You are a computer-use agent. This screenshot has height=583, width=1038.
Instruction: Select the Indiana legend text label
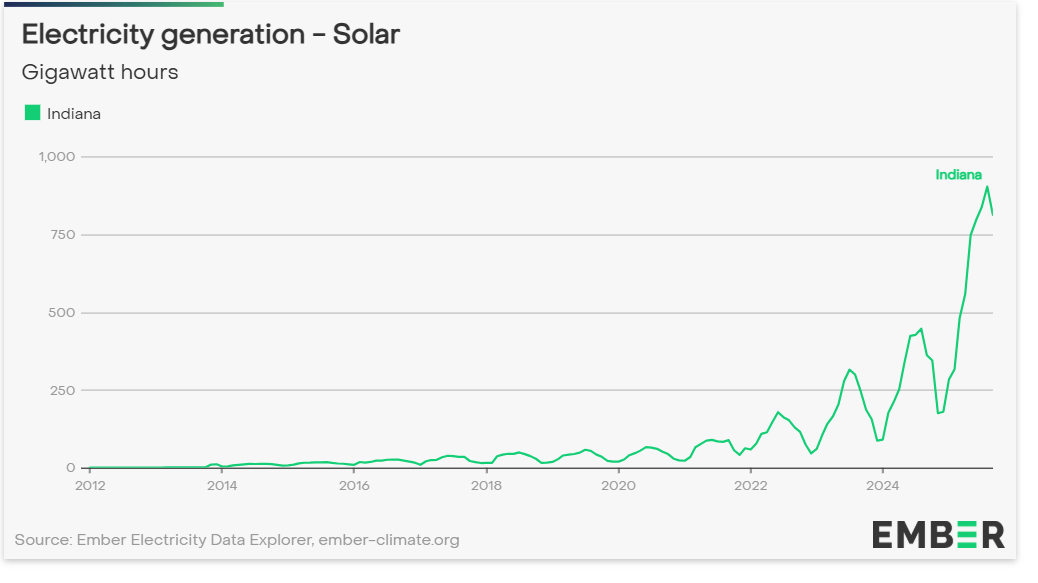[74, 114]
